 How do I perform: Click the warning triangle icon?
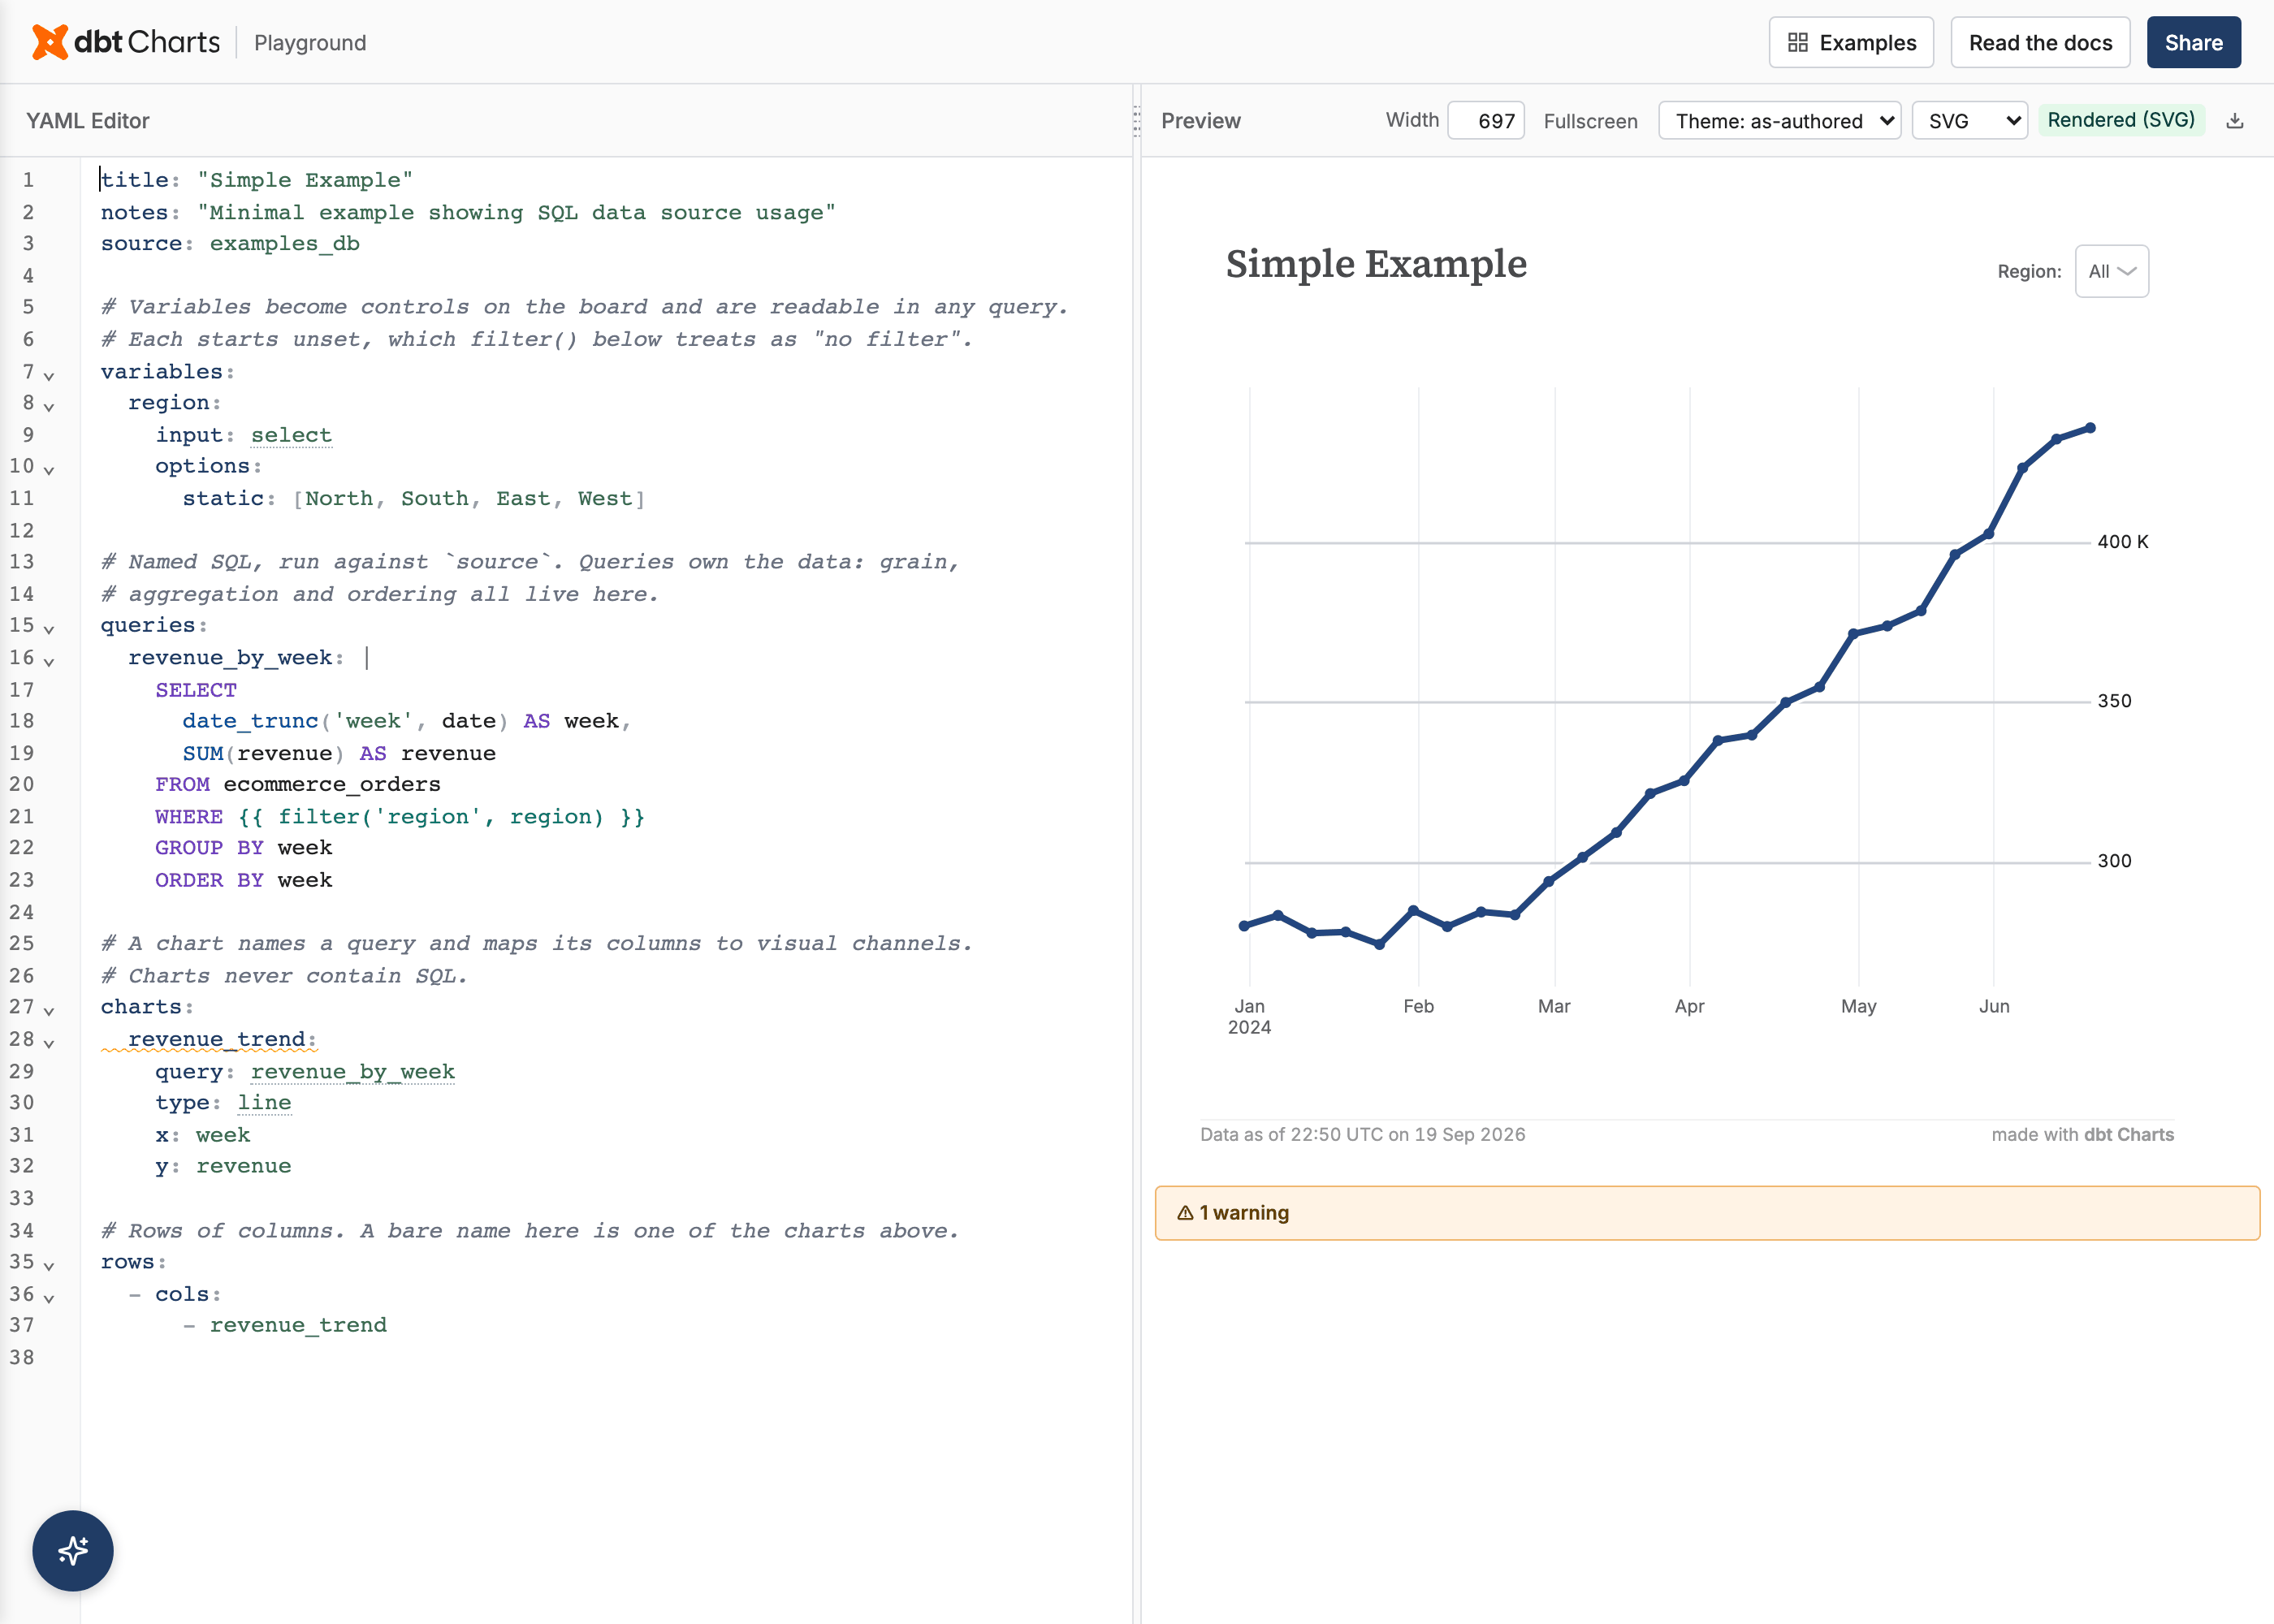tap(1185, 1213)
